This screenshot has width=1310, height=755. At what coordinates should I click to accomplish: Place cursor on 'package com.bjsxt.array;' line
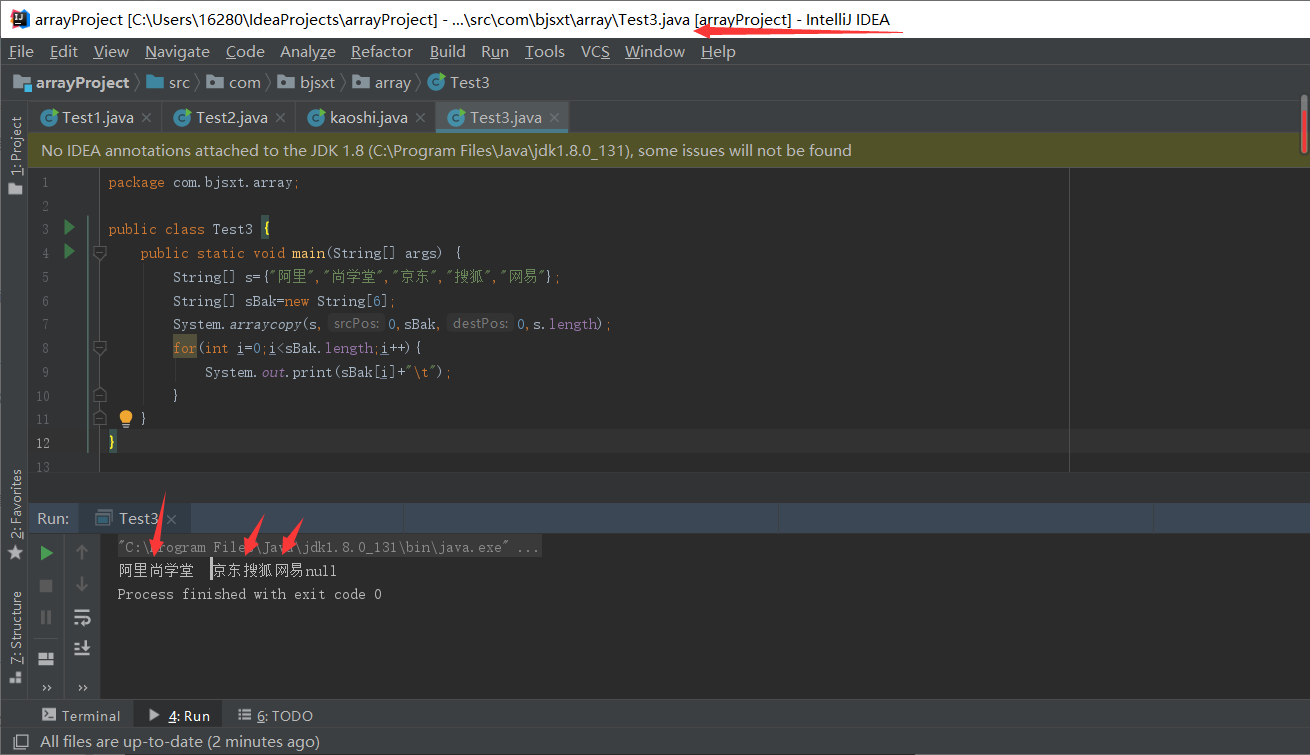coord(204,182)
